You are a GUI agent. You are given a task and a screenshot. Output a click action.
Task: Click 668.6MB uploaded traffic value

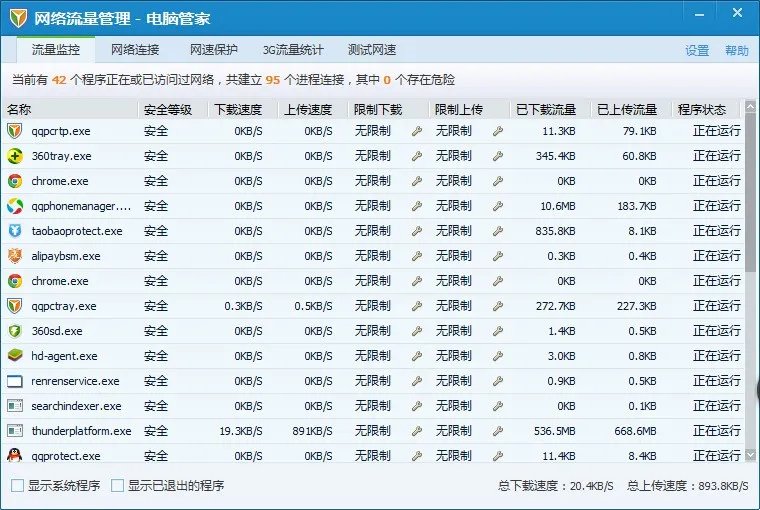635,431
